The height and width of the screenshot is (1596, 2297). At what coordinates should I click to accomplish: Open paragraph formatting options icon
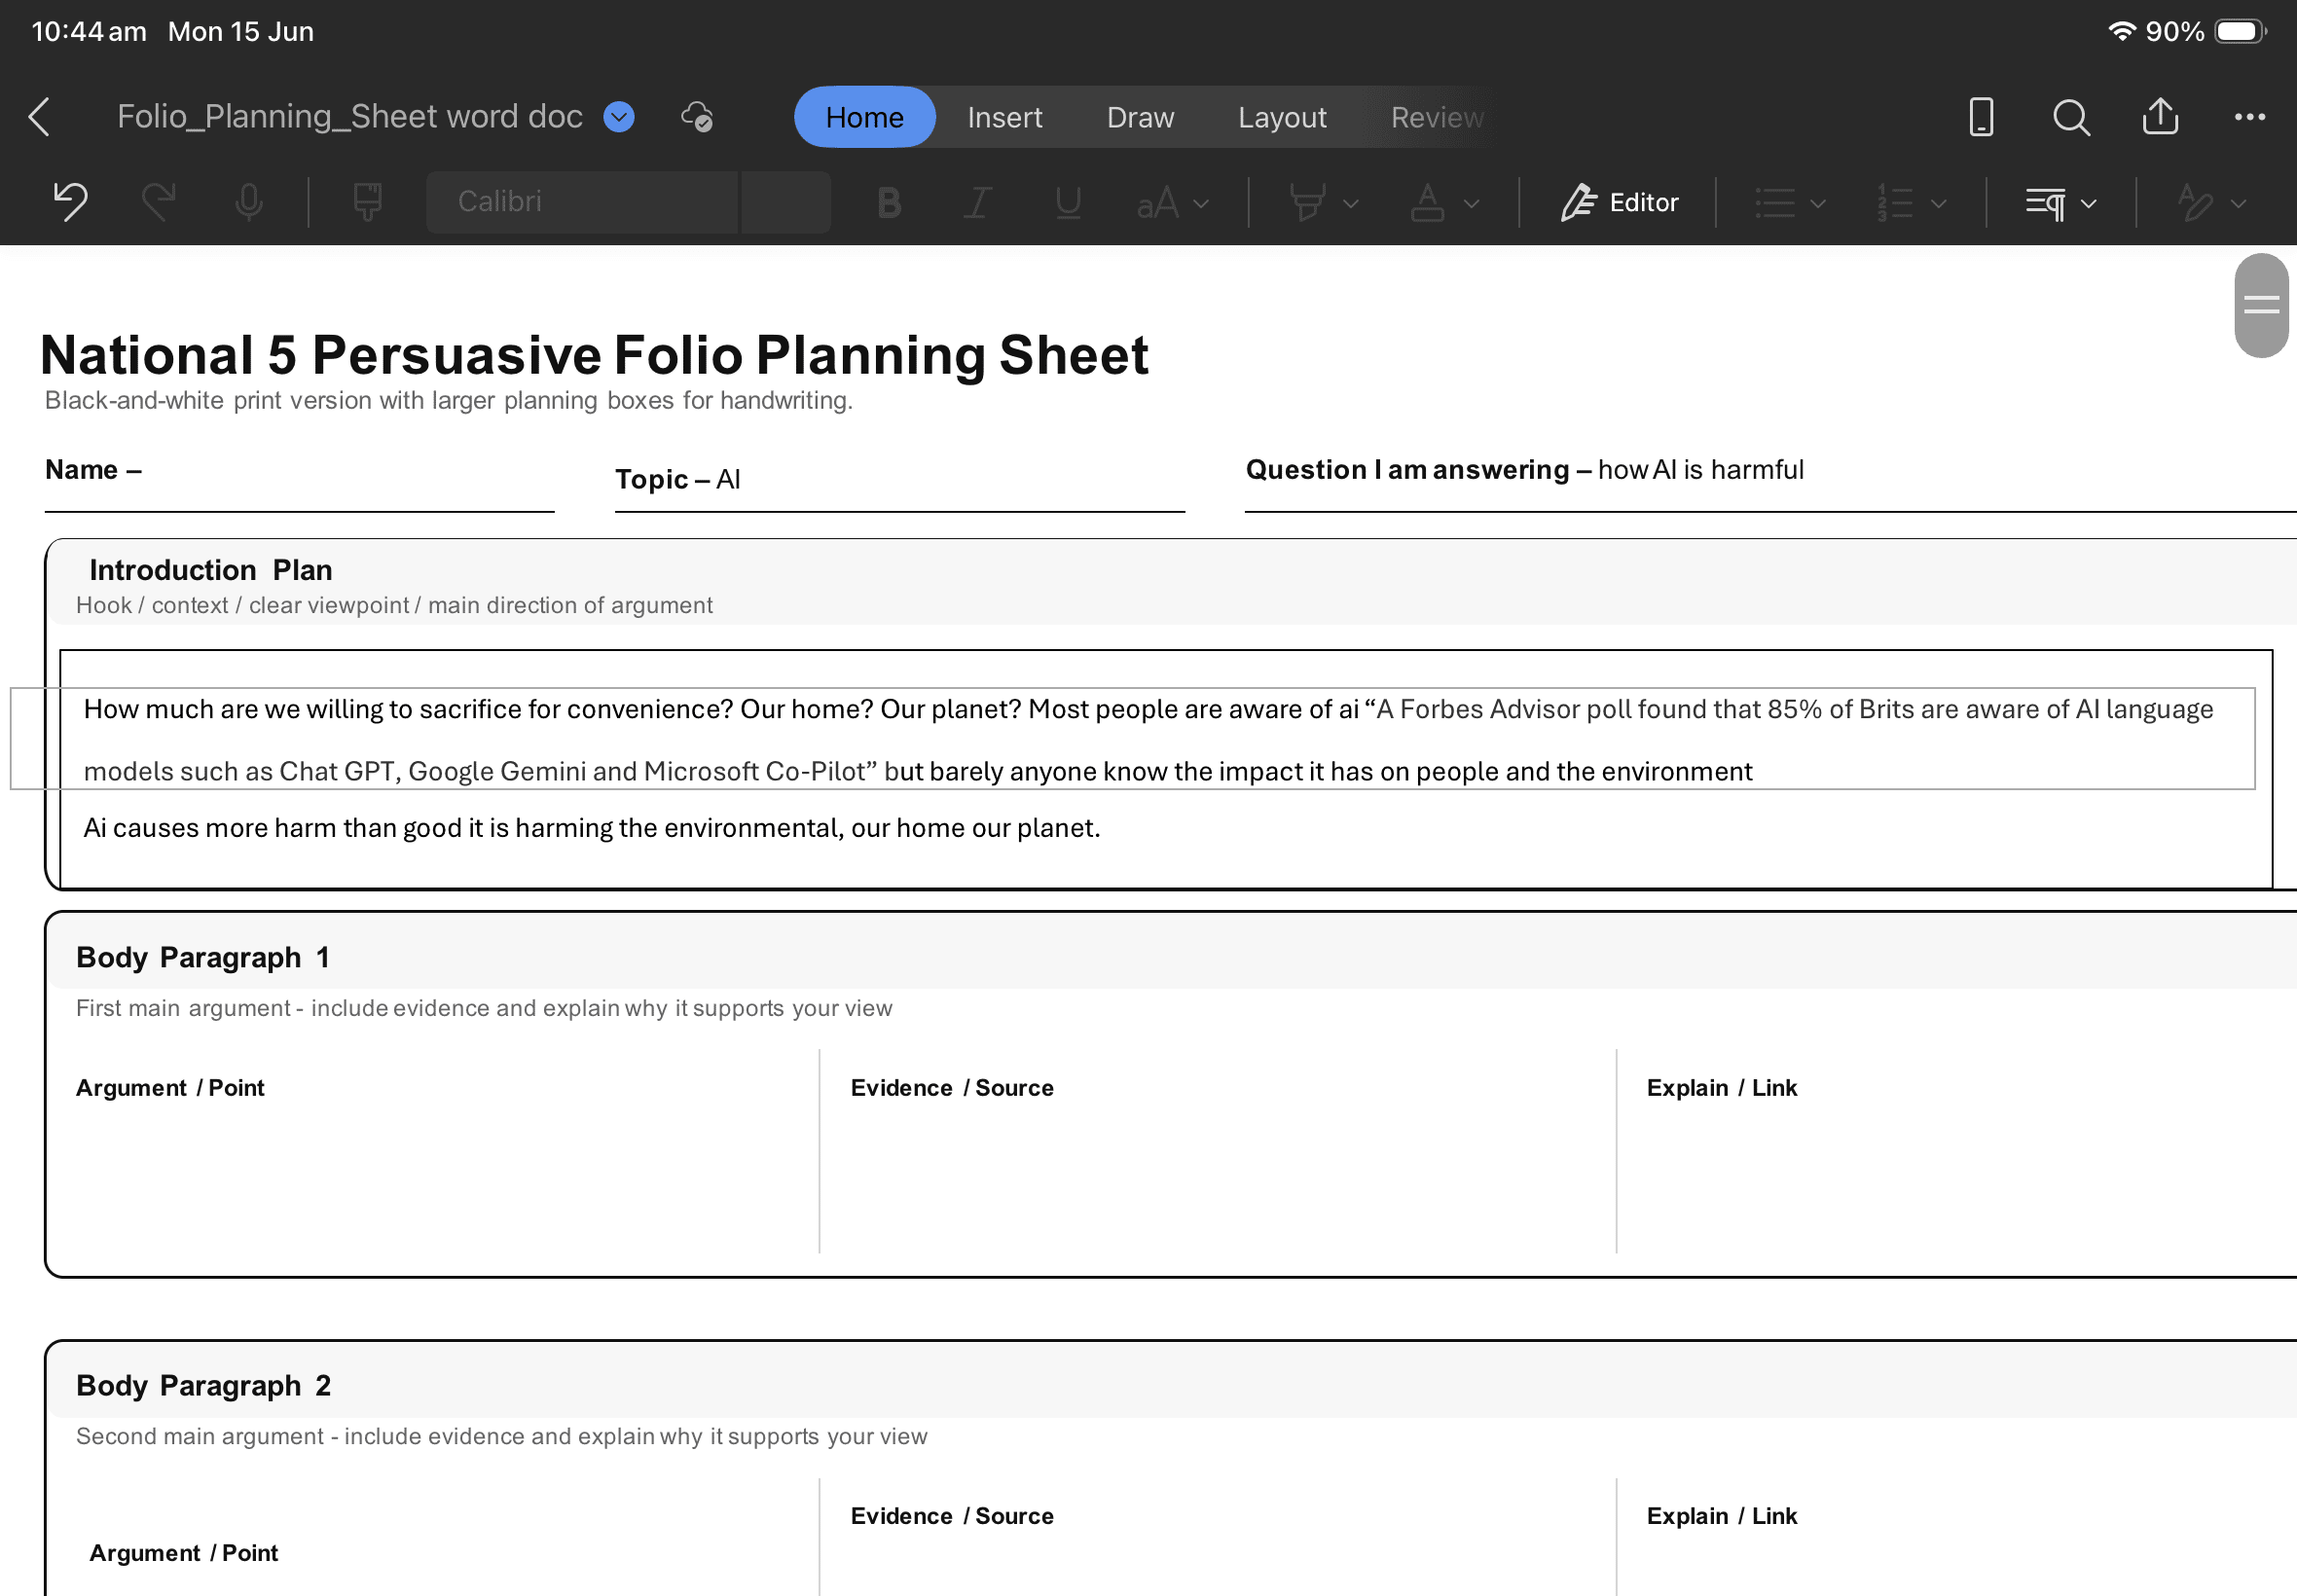[2045, 204]
